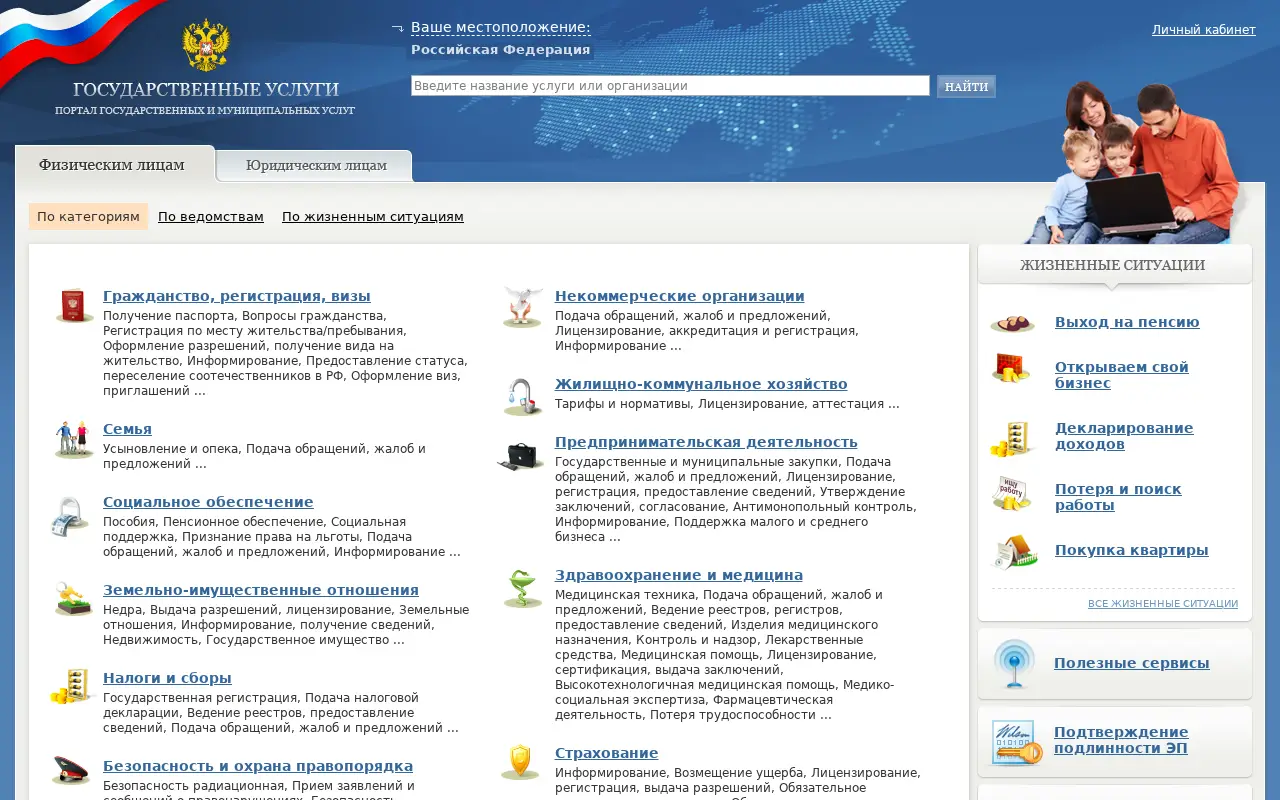
Task: Click the family icon beside Семья
Action: tap(73, 439)
